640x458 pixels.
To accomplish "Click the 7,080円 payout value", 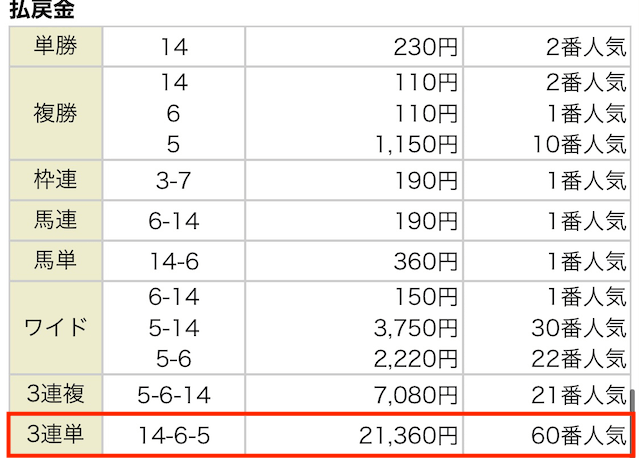I will coord(416,395).
